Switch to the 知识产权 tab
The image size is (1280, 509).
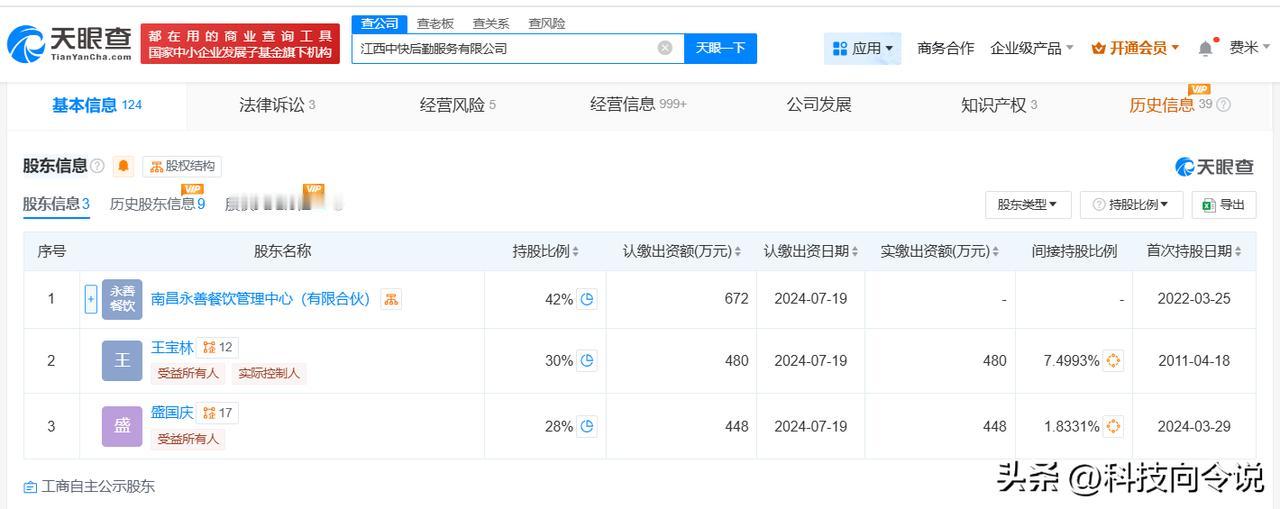click(x=999, y=105)
